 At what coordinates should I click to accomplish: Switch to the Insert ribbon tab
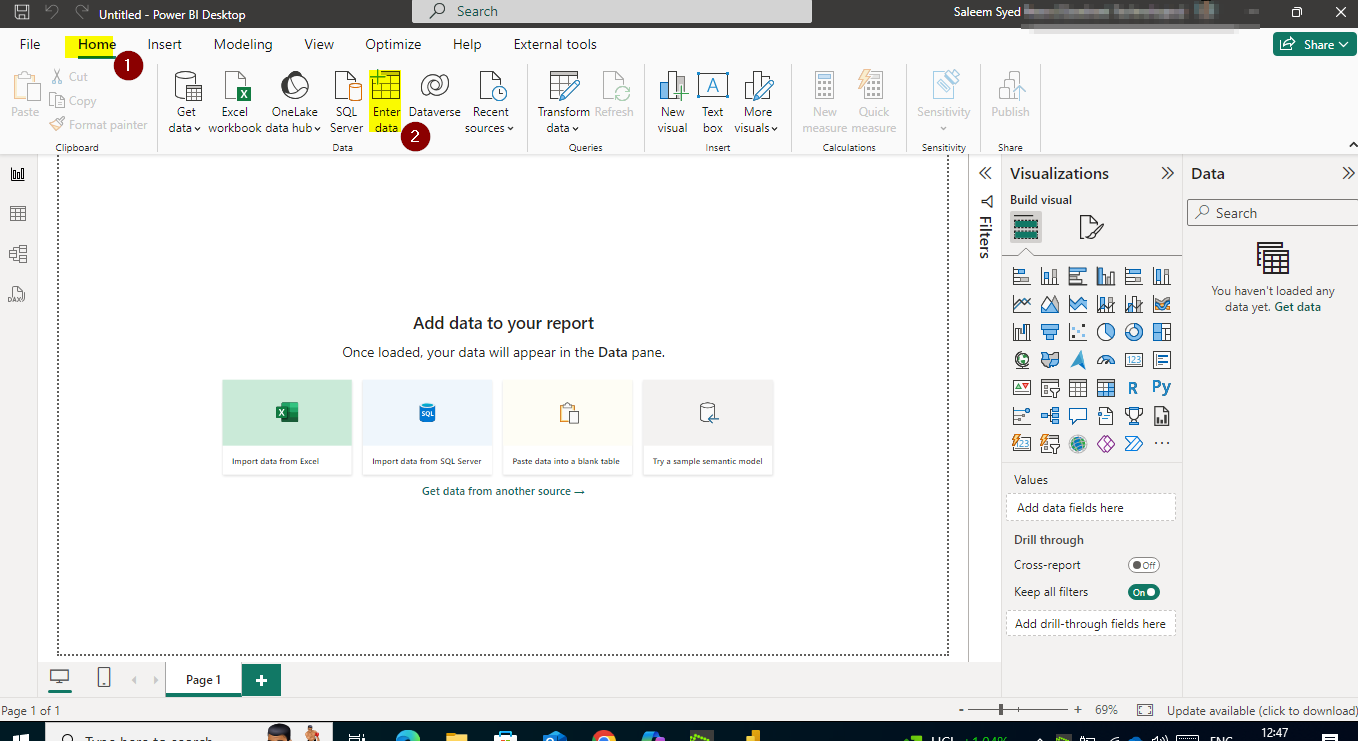165,44
